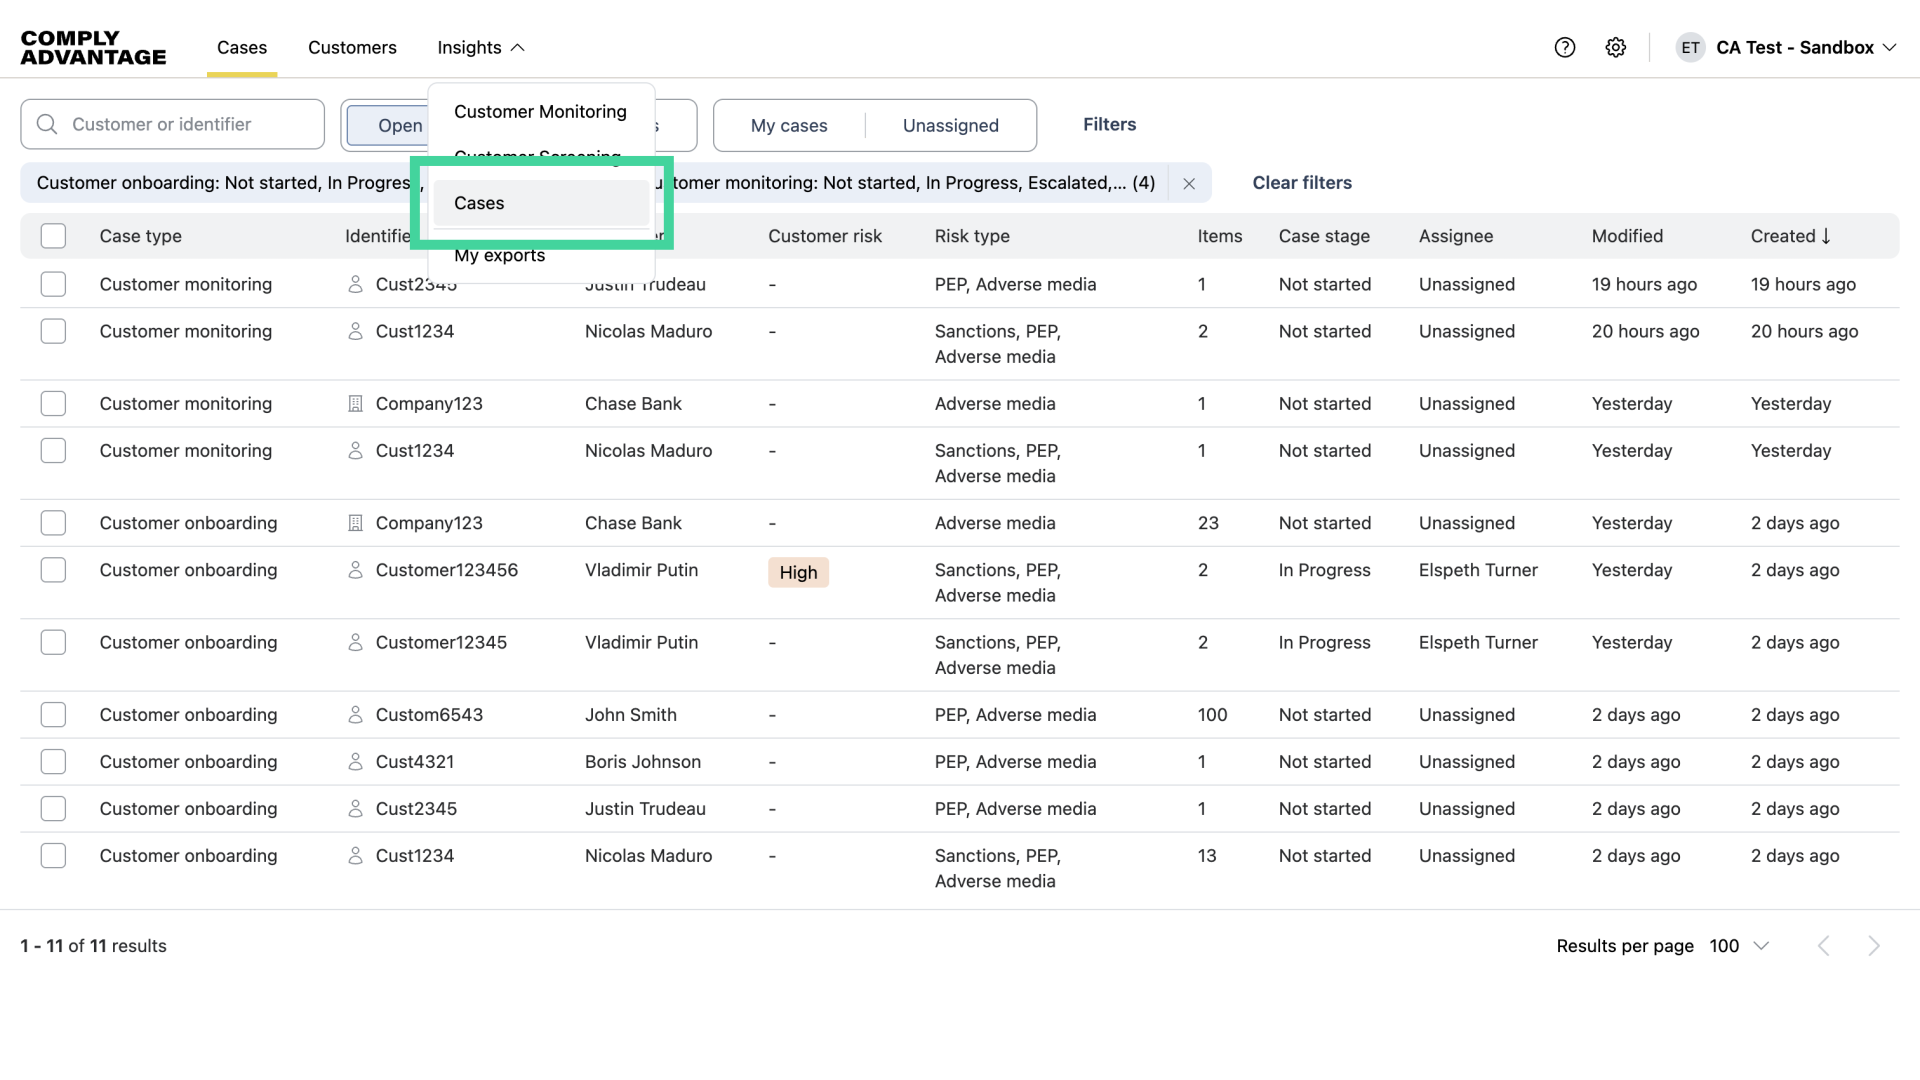Collapse the Insights dropdown menu
The height and width of the screenshot is (1080, 1920).
[x=481, y=47]
